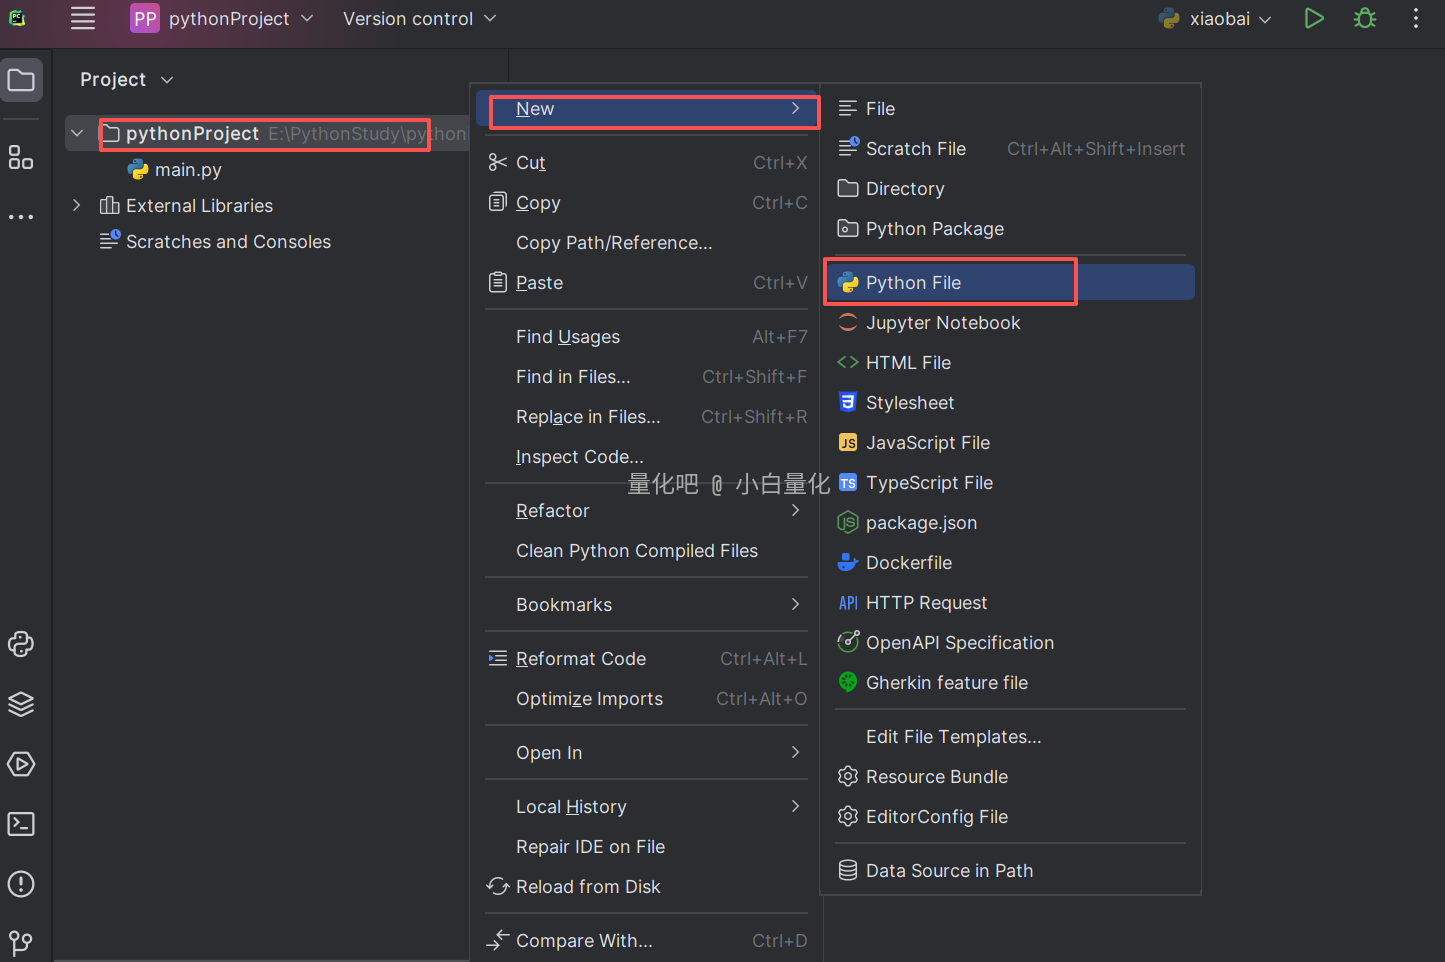Open the Structure tool window icon
Viewport: 1445px width, 962px height.
pos(21,158)
